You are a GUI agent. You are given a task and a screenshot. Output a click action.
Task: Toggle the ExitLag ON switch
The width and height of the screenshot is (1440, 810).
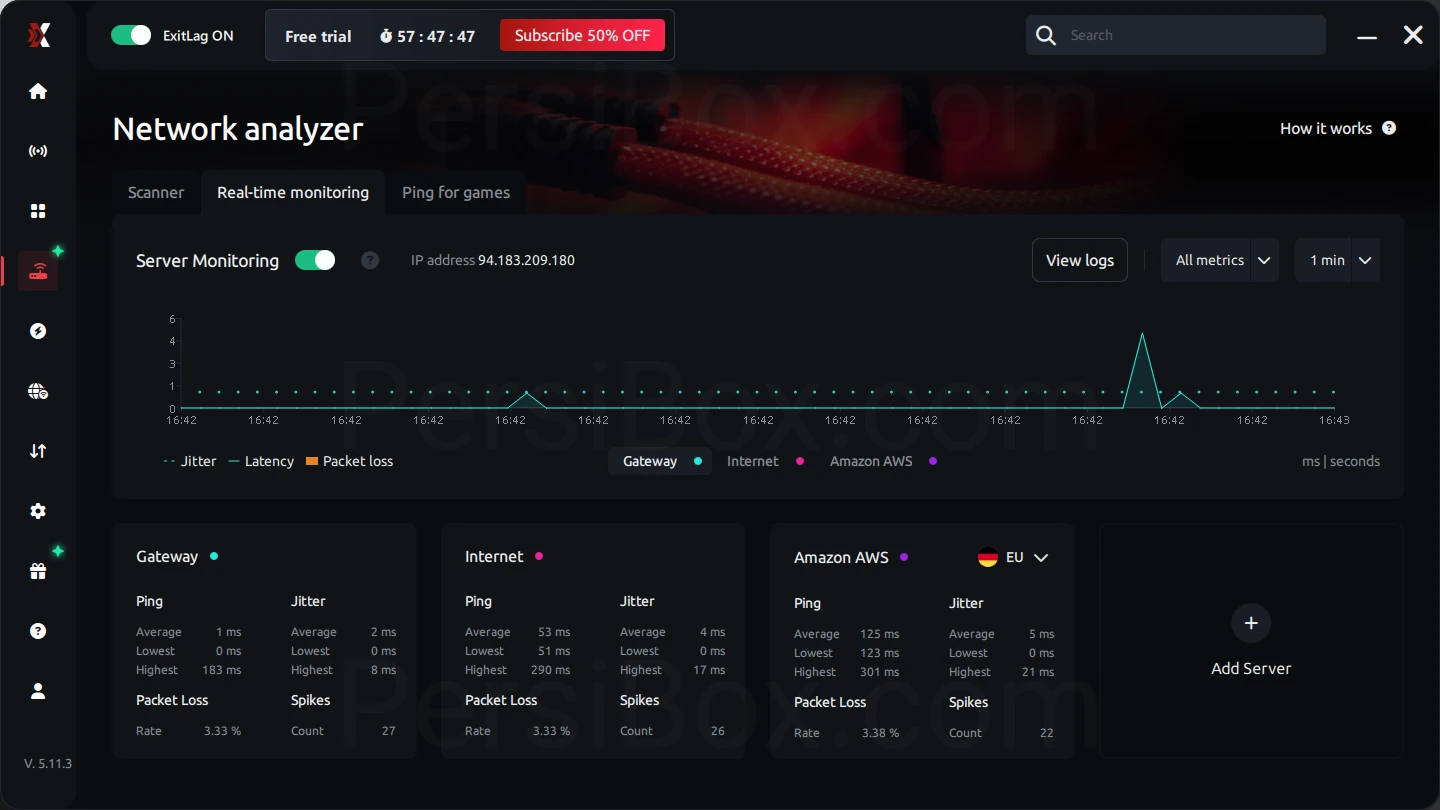click(131, 36)
